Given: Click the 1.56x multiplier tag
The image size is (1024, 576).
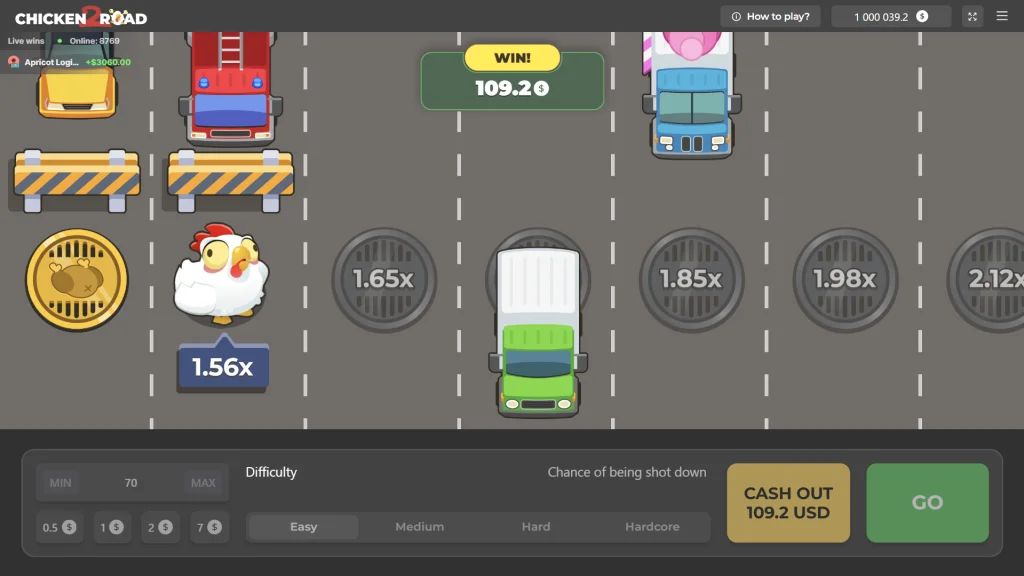Looking at the screenshot, I should click(x=223, y=364).
